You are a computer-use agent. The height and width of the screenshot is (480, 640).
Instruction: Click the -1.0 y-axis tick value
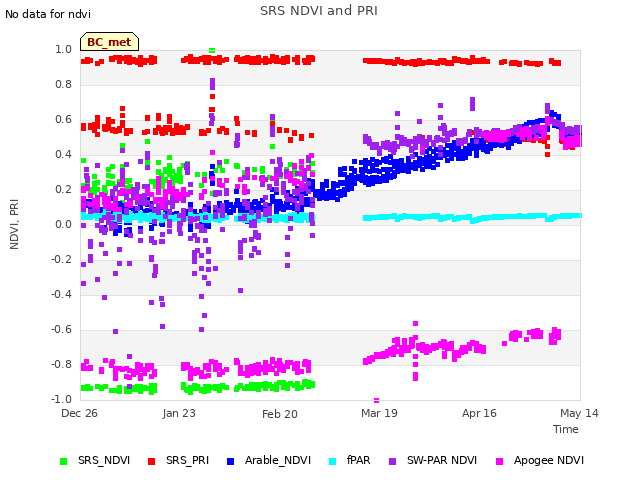click(61, 399)
